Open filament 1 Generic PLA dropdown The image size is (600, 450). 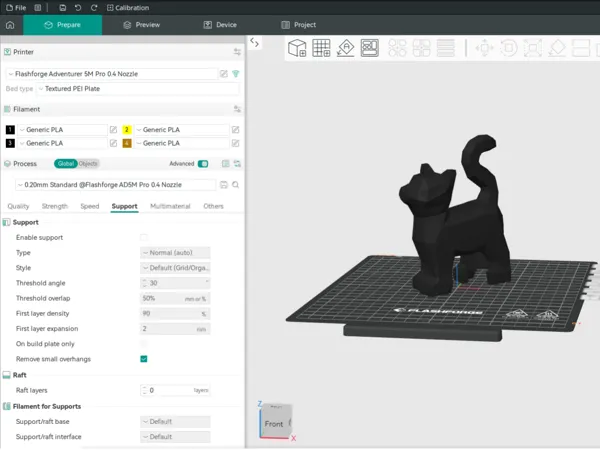pos(62,130)
